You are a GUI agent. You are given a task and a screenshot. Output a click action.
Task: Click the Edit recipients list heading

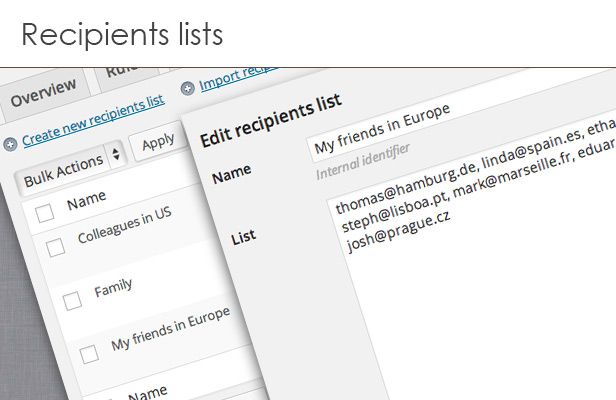pos(271,121)
